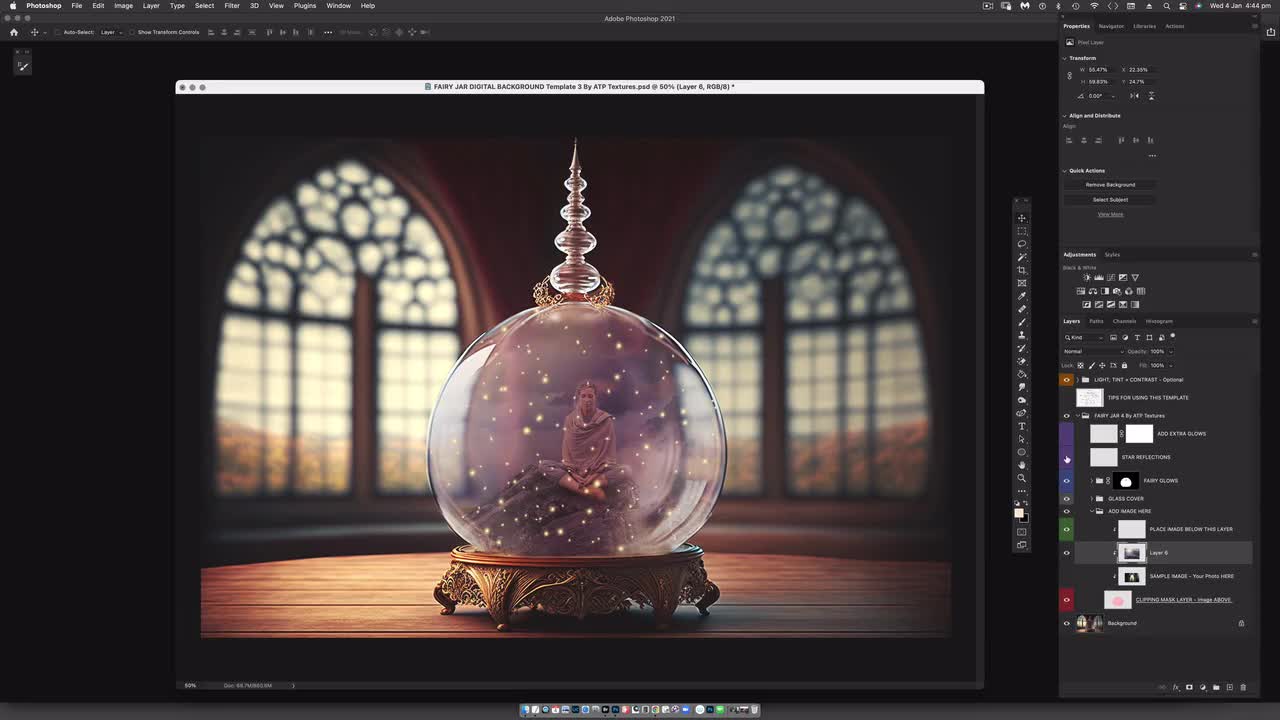Select the Move tool in the toolbar
The image size is (1280, 720).
tap(1021, 217)
